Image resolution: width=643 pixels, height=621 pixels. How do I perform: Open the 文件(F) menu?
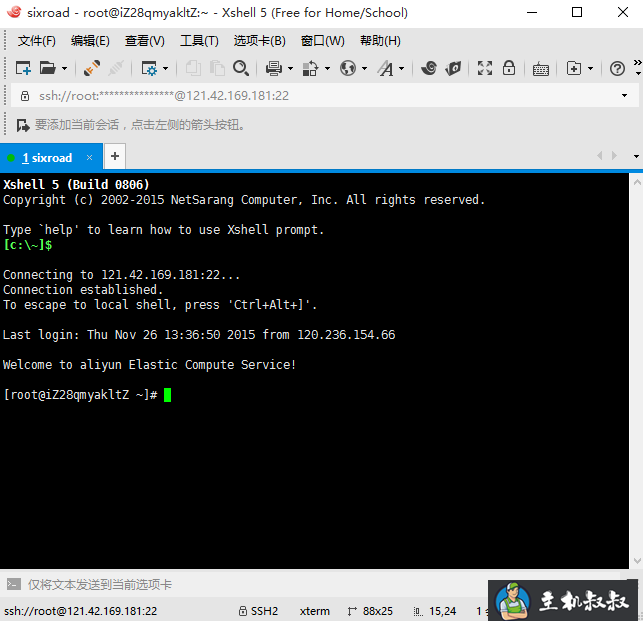[x=36, y=41]
